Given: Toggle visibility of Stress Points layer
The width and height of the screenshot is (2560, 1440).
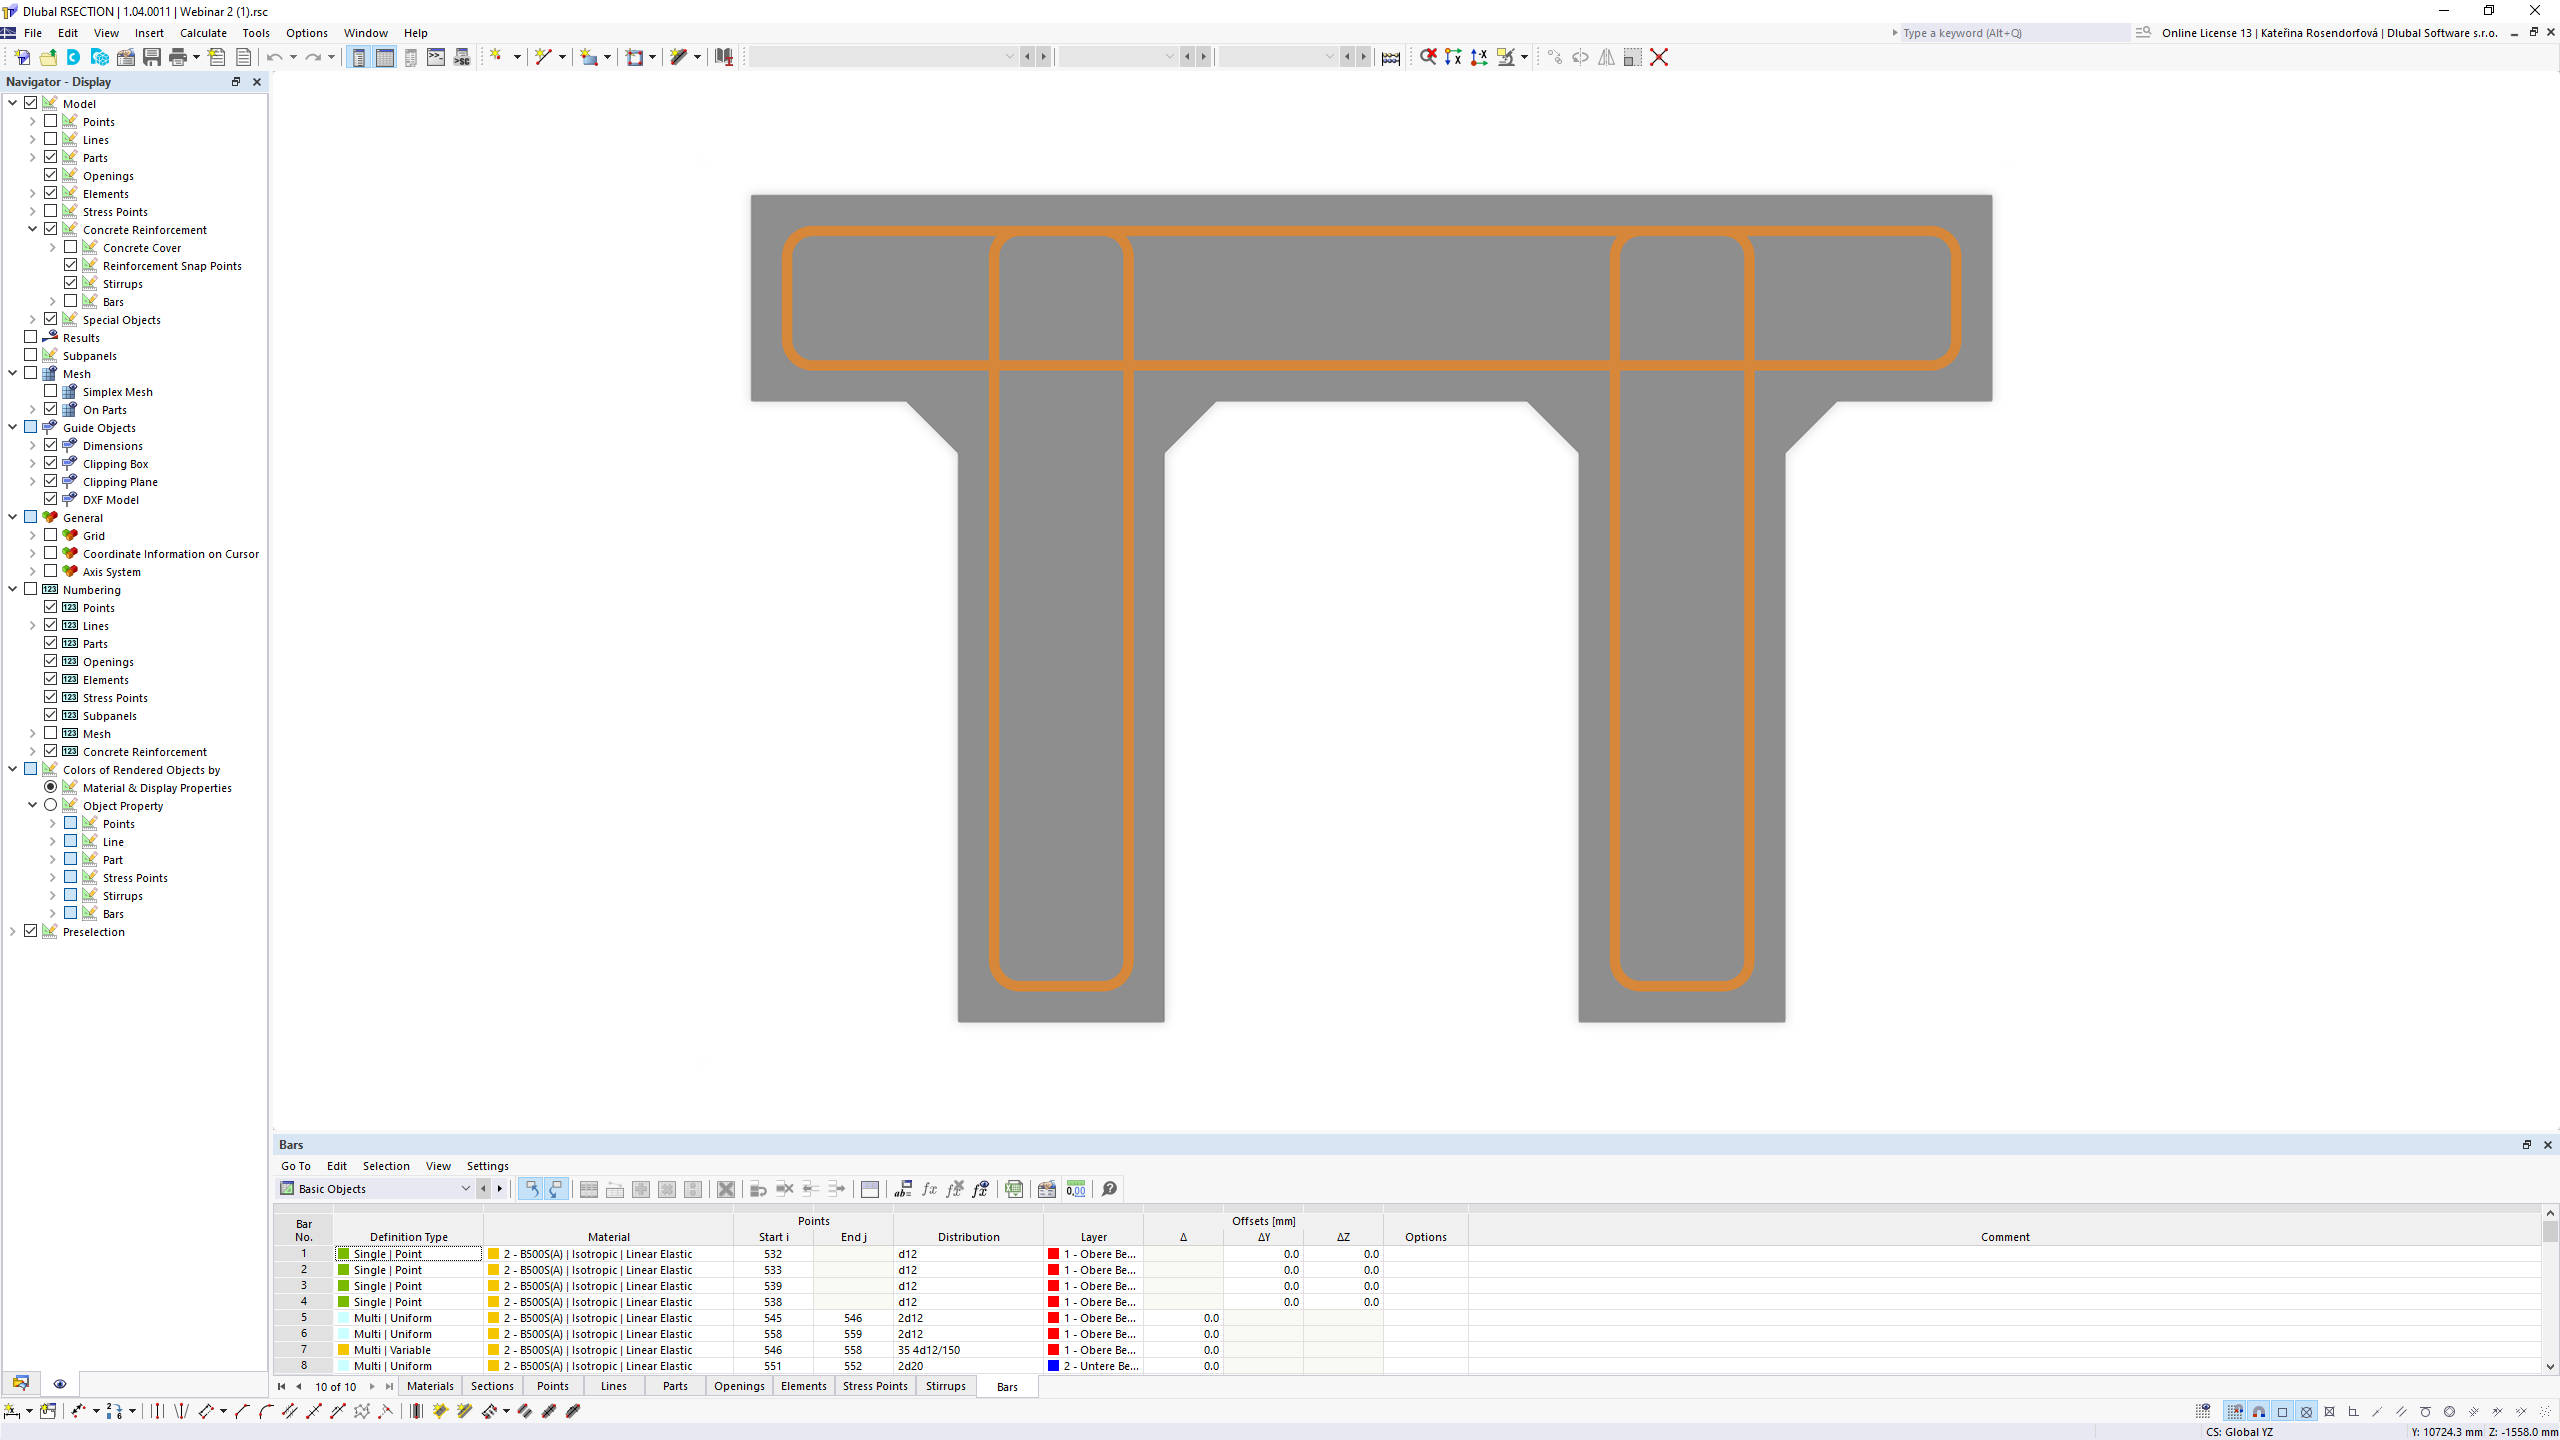Looking at the screenshot, I should [x=49, y=211].
